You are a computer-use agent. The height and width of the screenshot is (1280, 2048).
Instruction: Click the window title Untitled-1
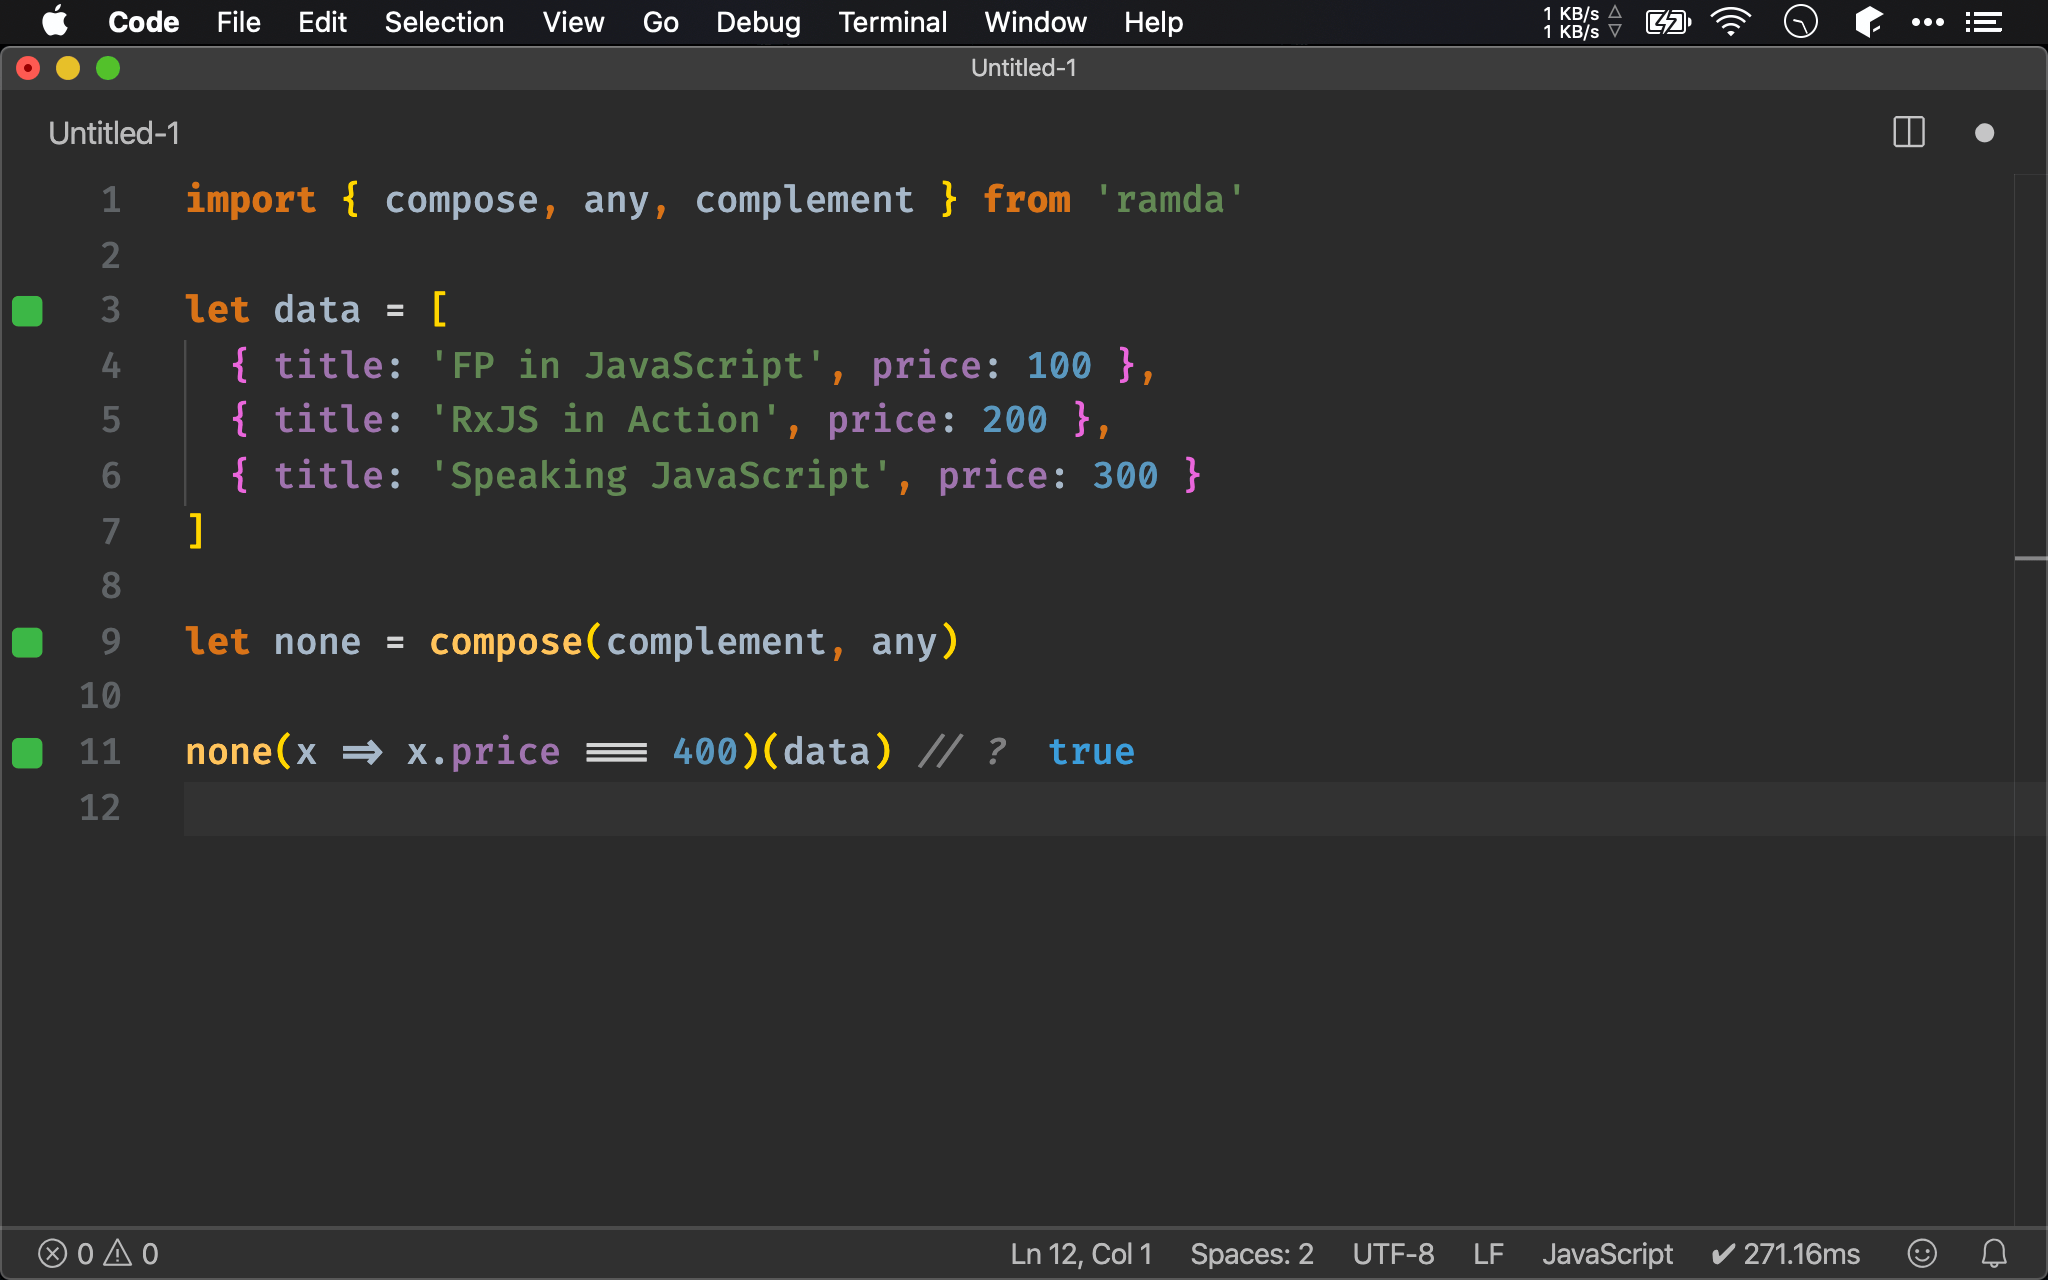coord(1023,68)
